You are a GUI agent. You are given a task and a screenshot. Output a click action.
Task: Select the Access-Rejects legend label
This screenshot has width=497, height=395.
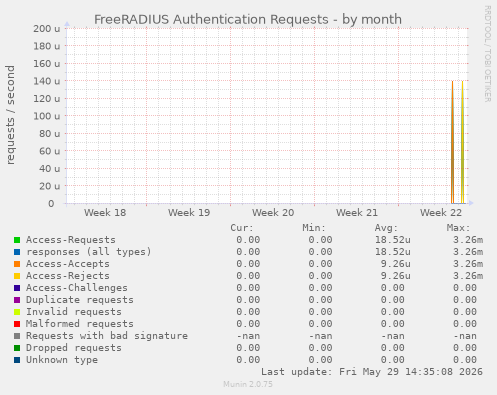tap(68, 276)
